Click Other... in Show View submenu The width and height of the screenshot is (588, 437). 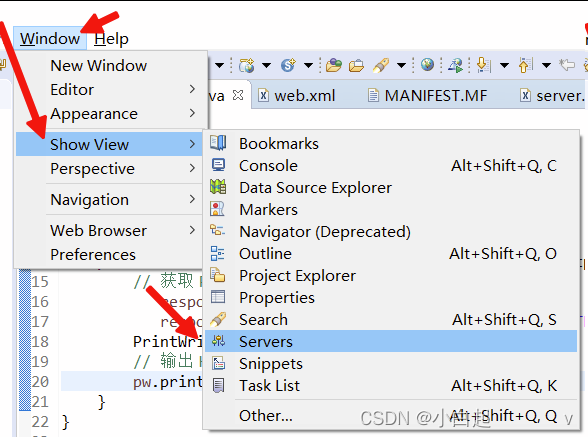[391, 415]
